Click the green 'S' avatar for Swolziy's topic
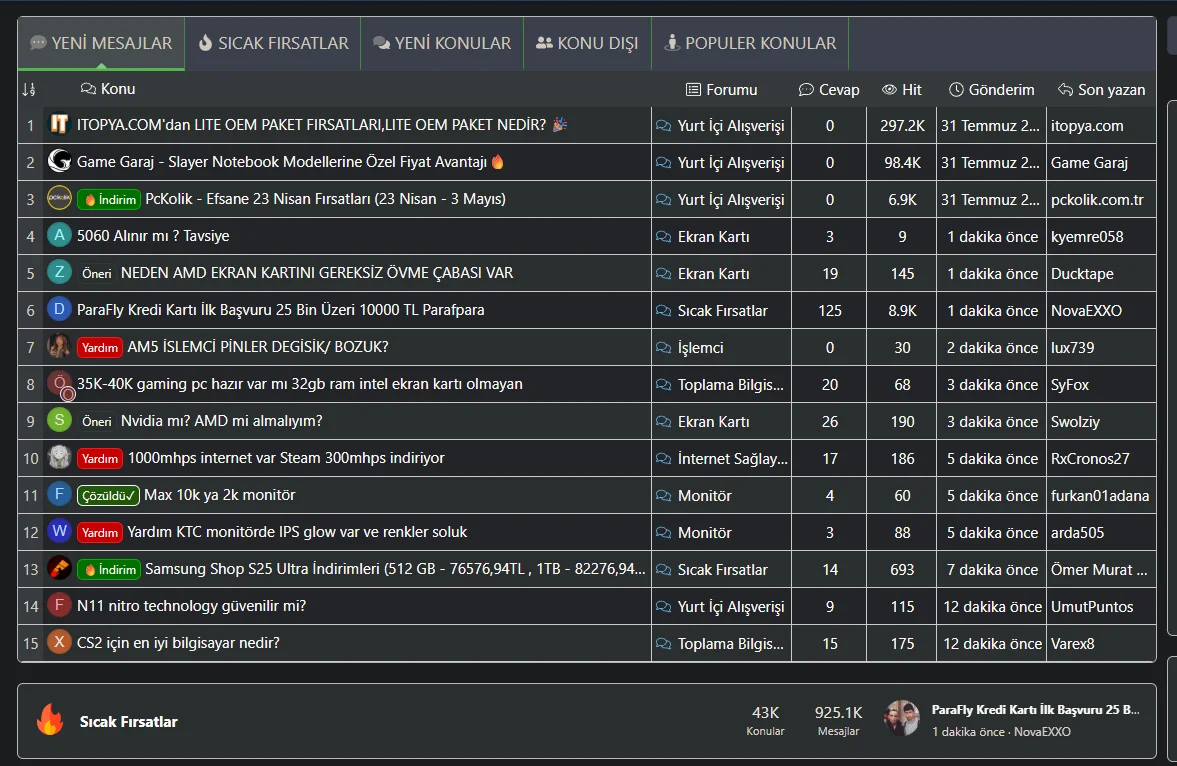 click(60, 421)
